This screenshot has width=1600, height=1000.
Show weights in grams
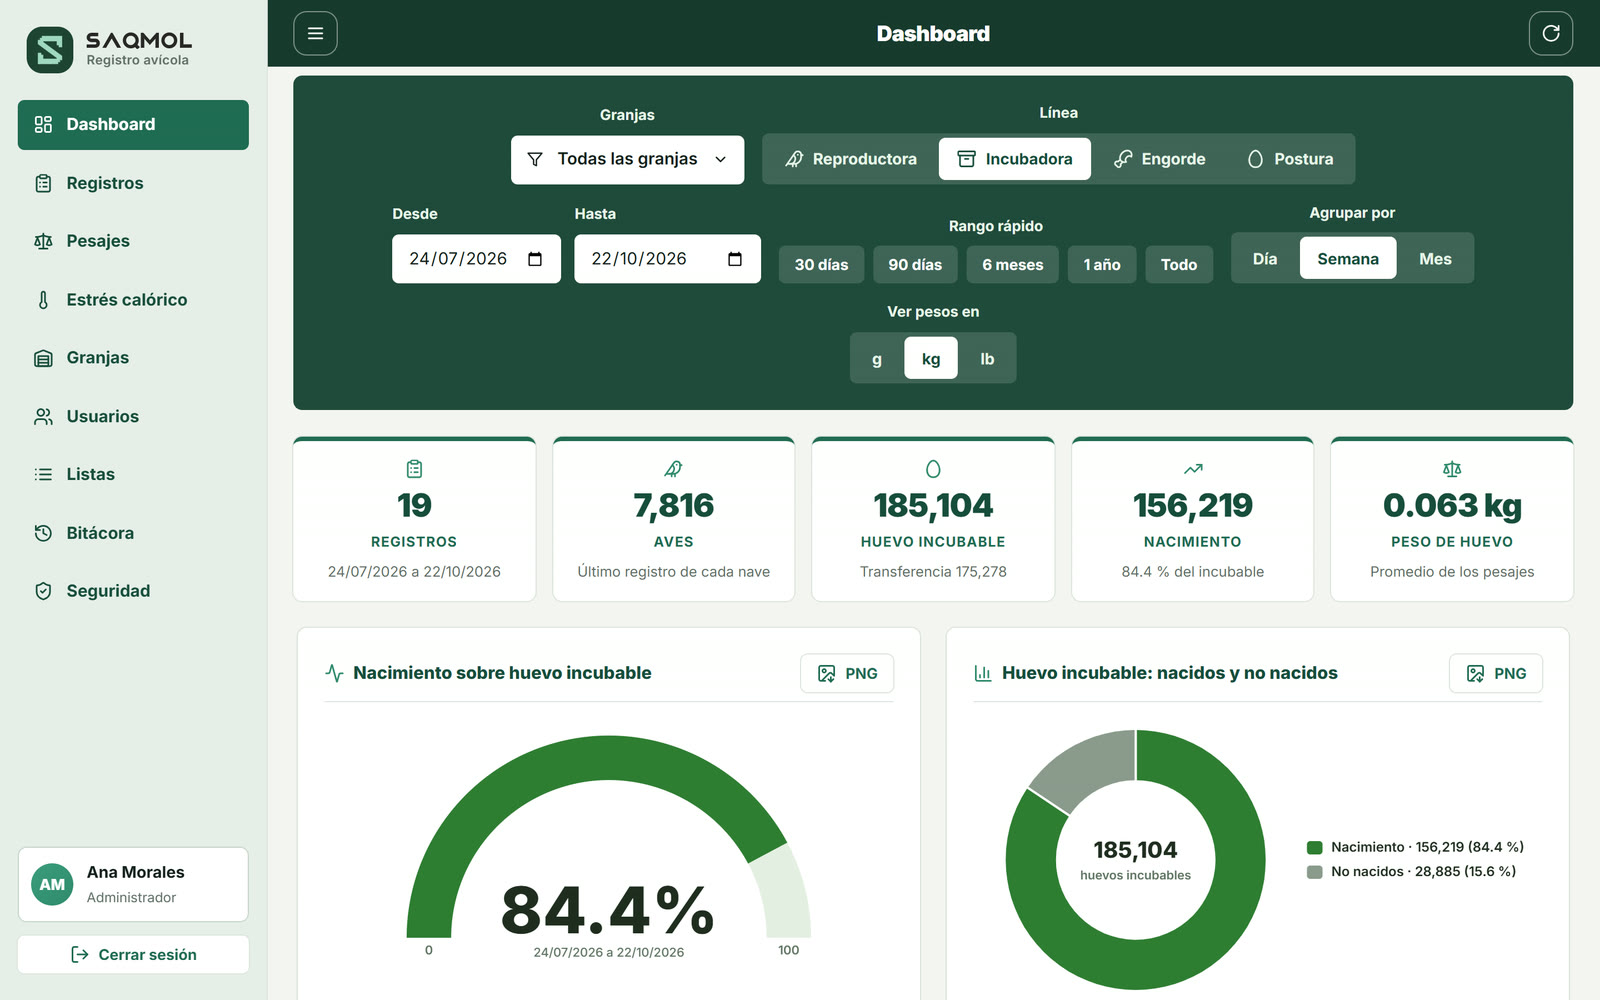click(x=877, y=358)
